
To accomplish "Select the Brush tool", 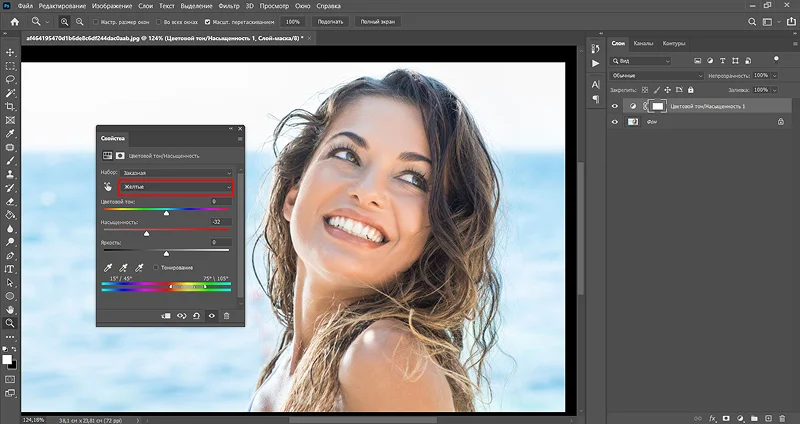I will 10,161.
